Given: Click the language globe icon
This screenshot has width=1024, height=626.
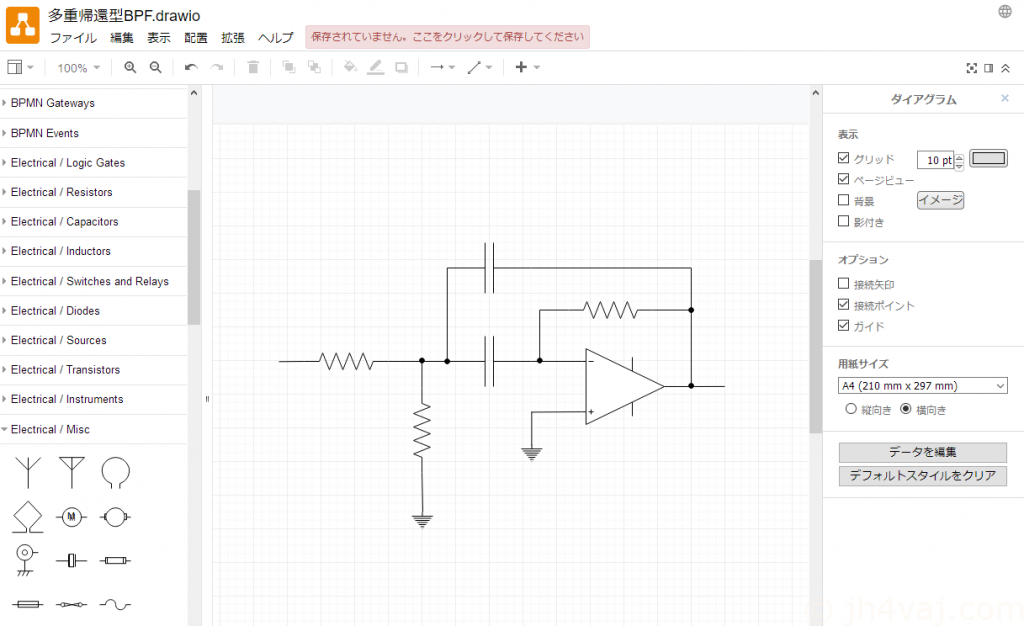Looking at the screenshot, I should pyautogui.click(x=1005, y=11).
